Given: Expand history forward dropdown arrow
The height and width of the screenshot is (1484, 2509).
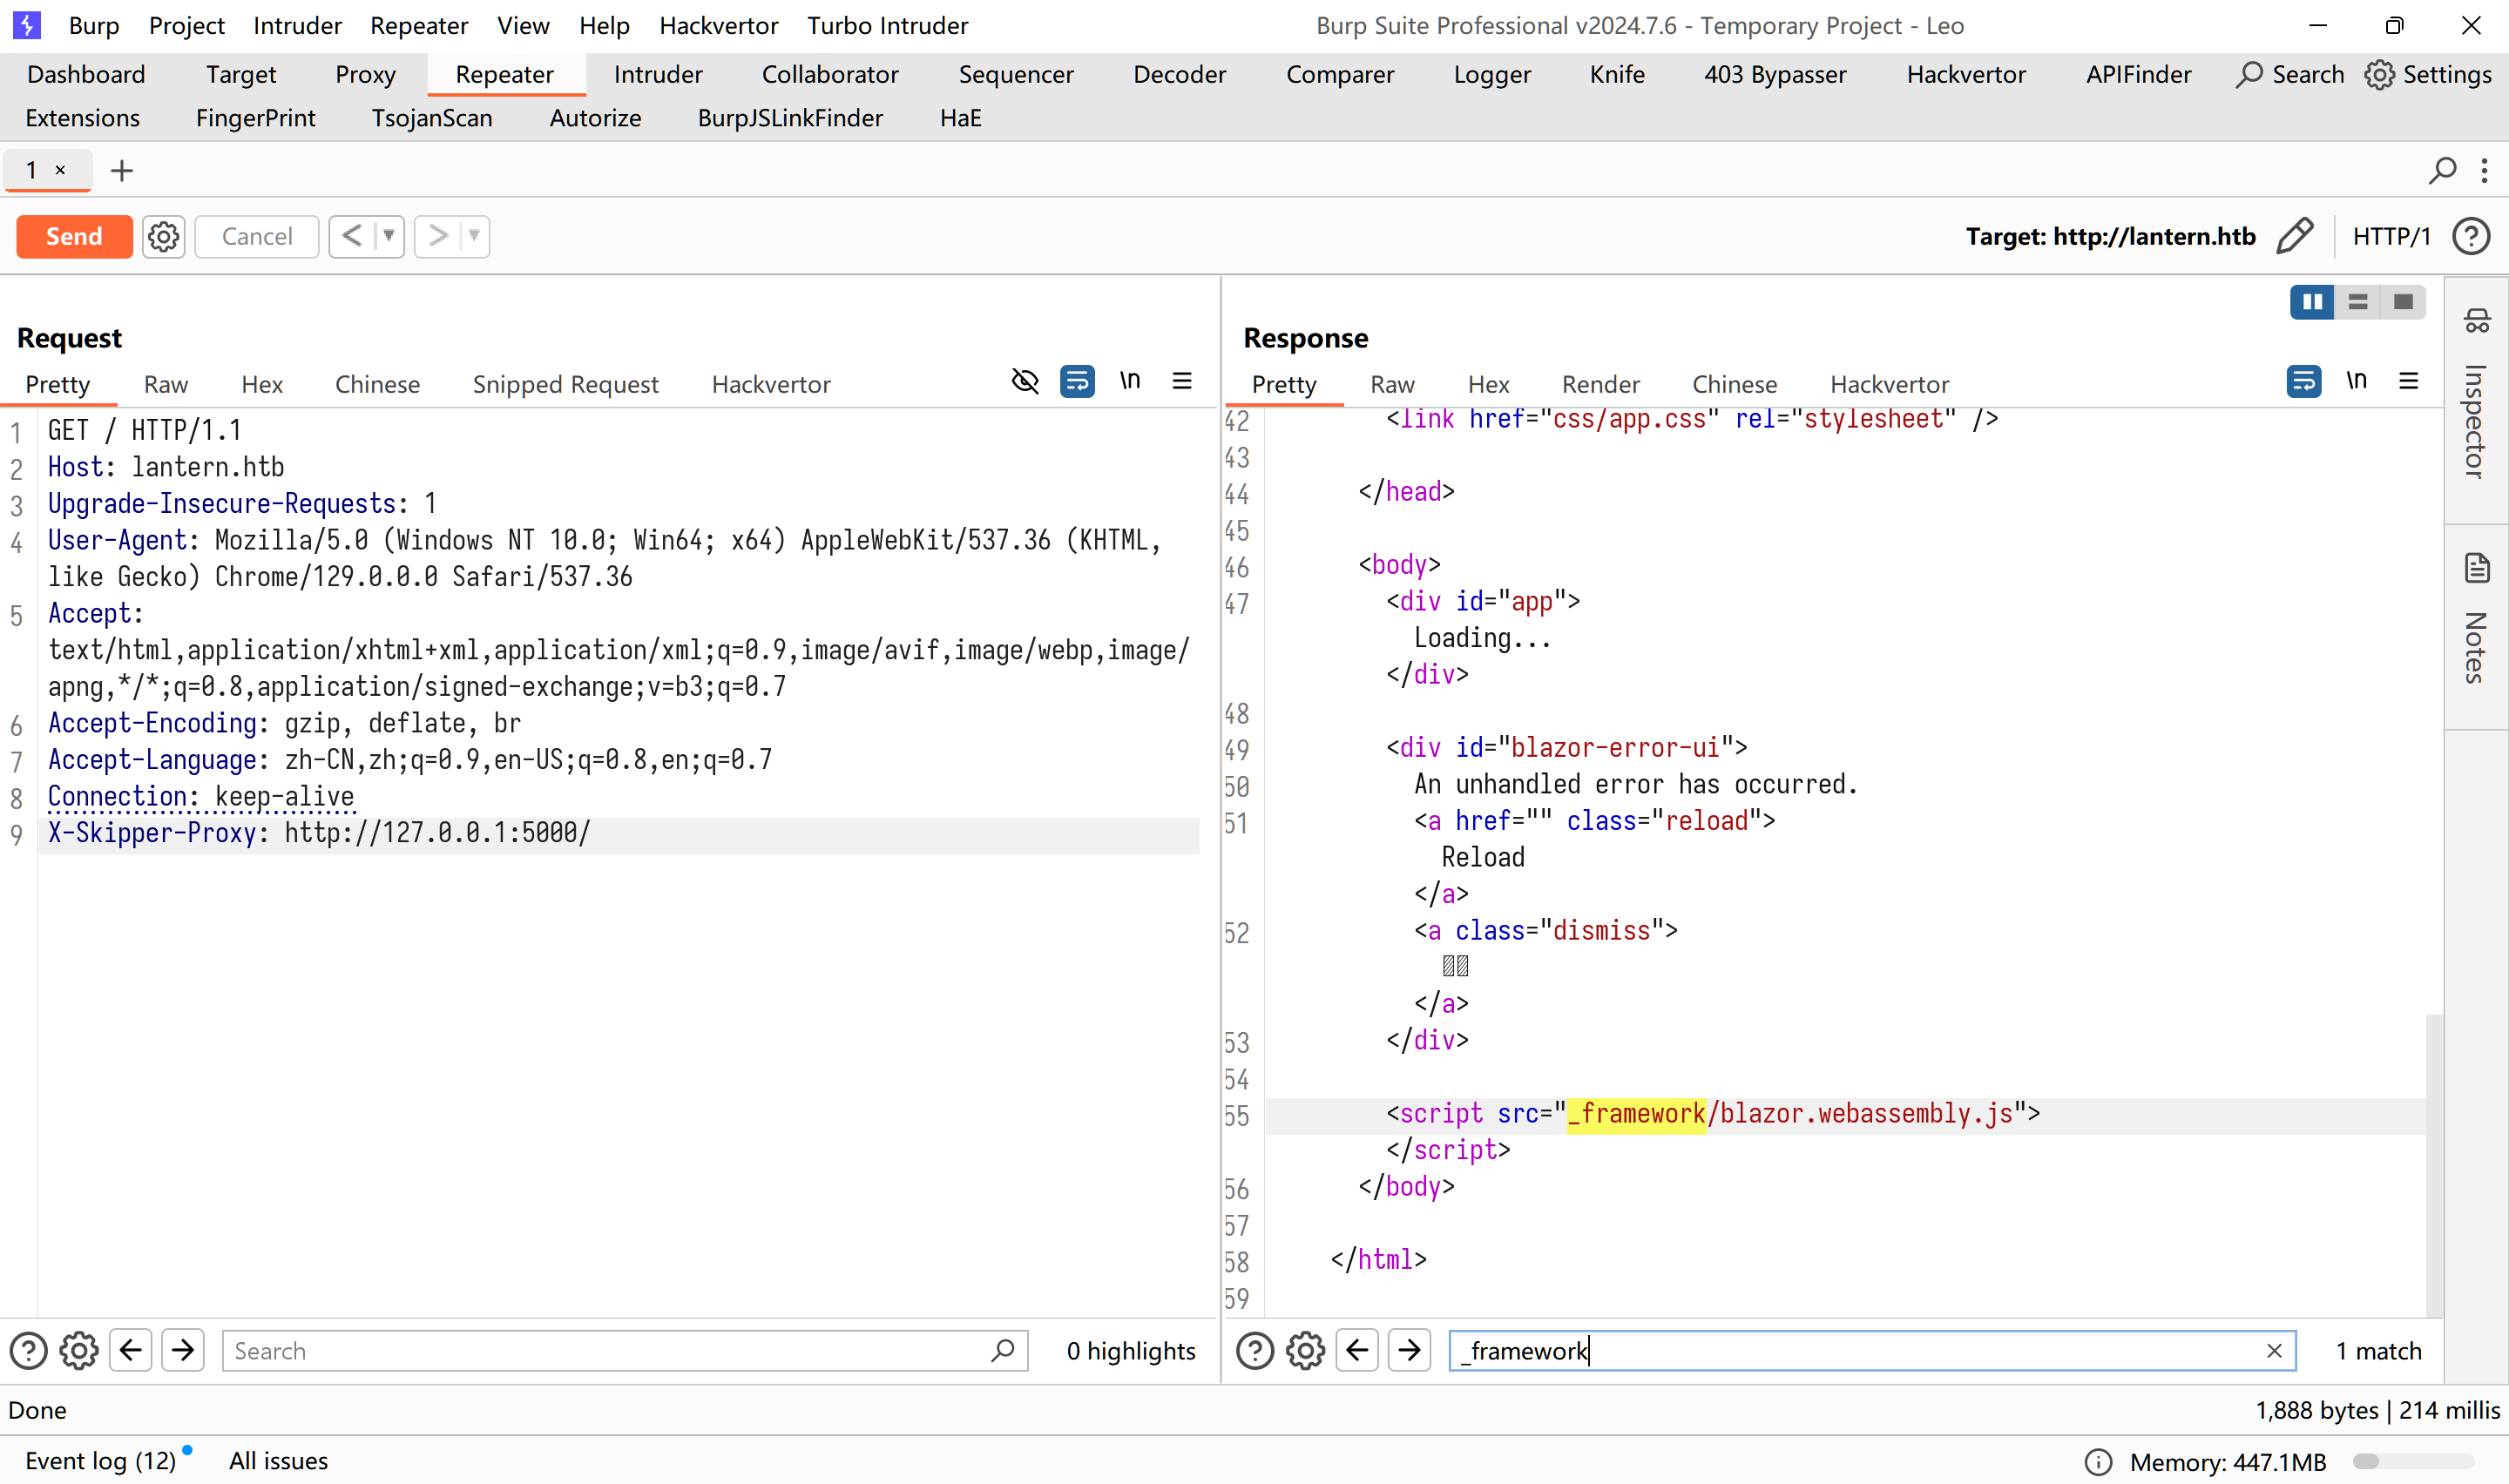Looking at the screenshot, I should tap(474, 237).
